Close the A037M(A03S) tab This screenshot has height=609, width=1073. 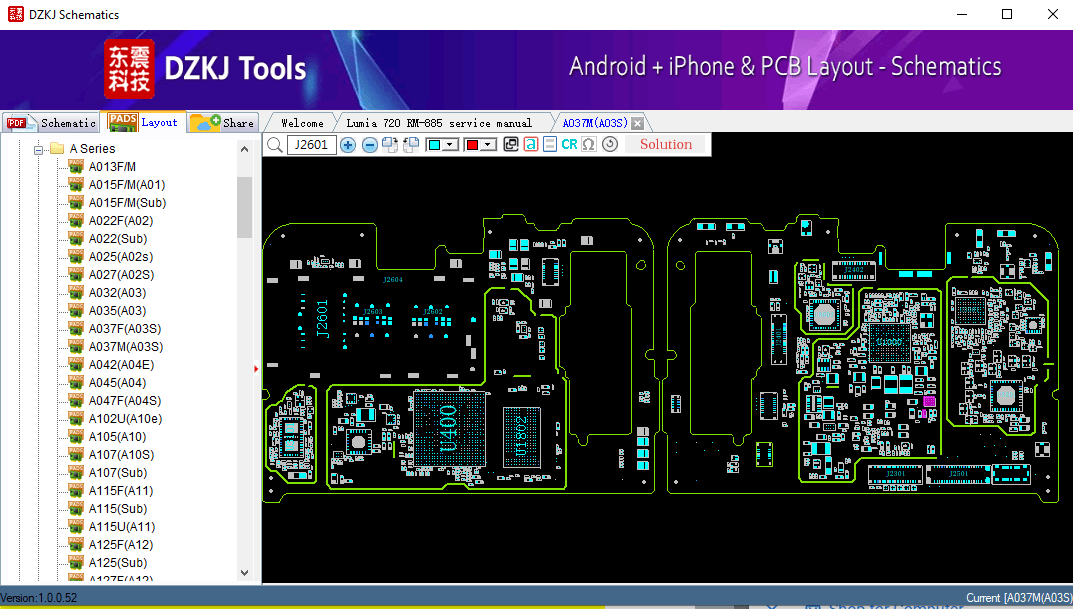[x=637, y=121]
